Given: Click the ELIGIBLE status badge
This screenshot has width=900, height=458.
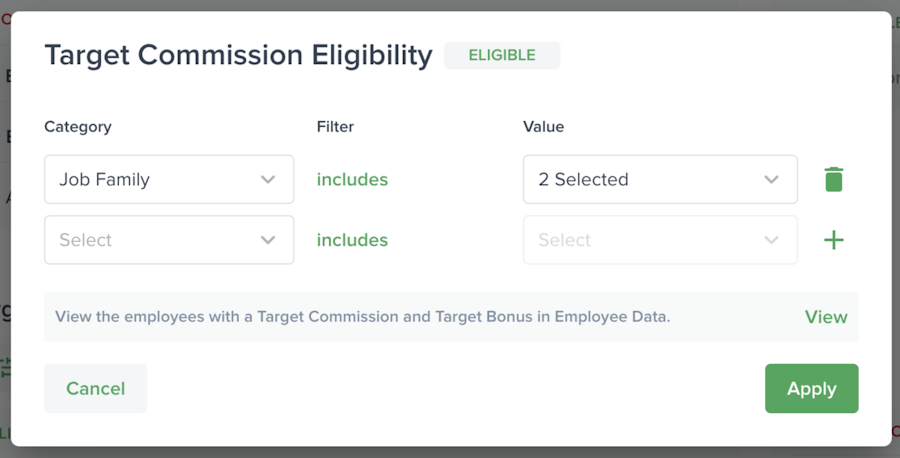Looking at the screenshot, I should point(502,56).
